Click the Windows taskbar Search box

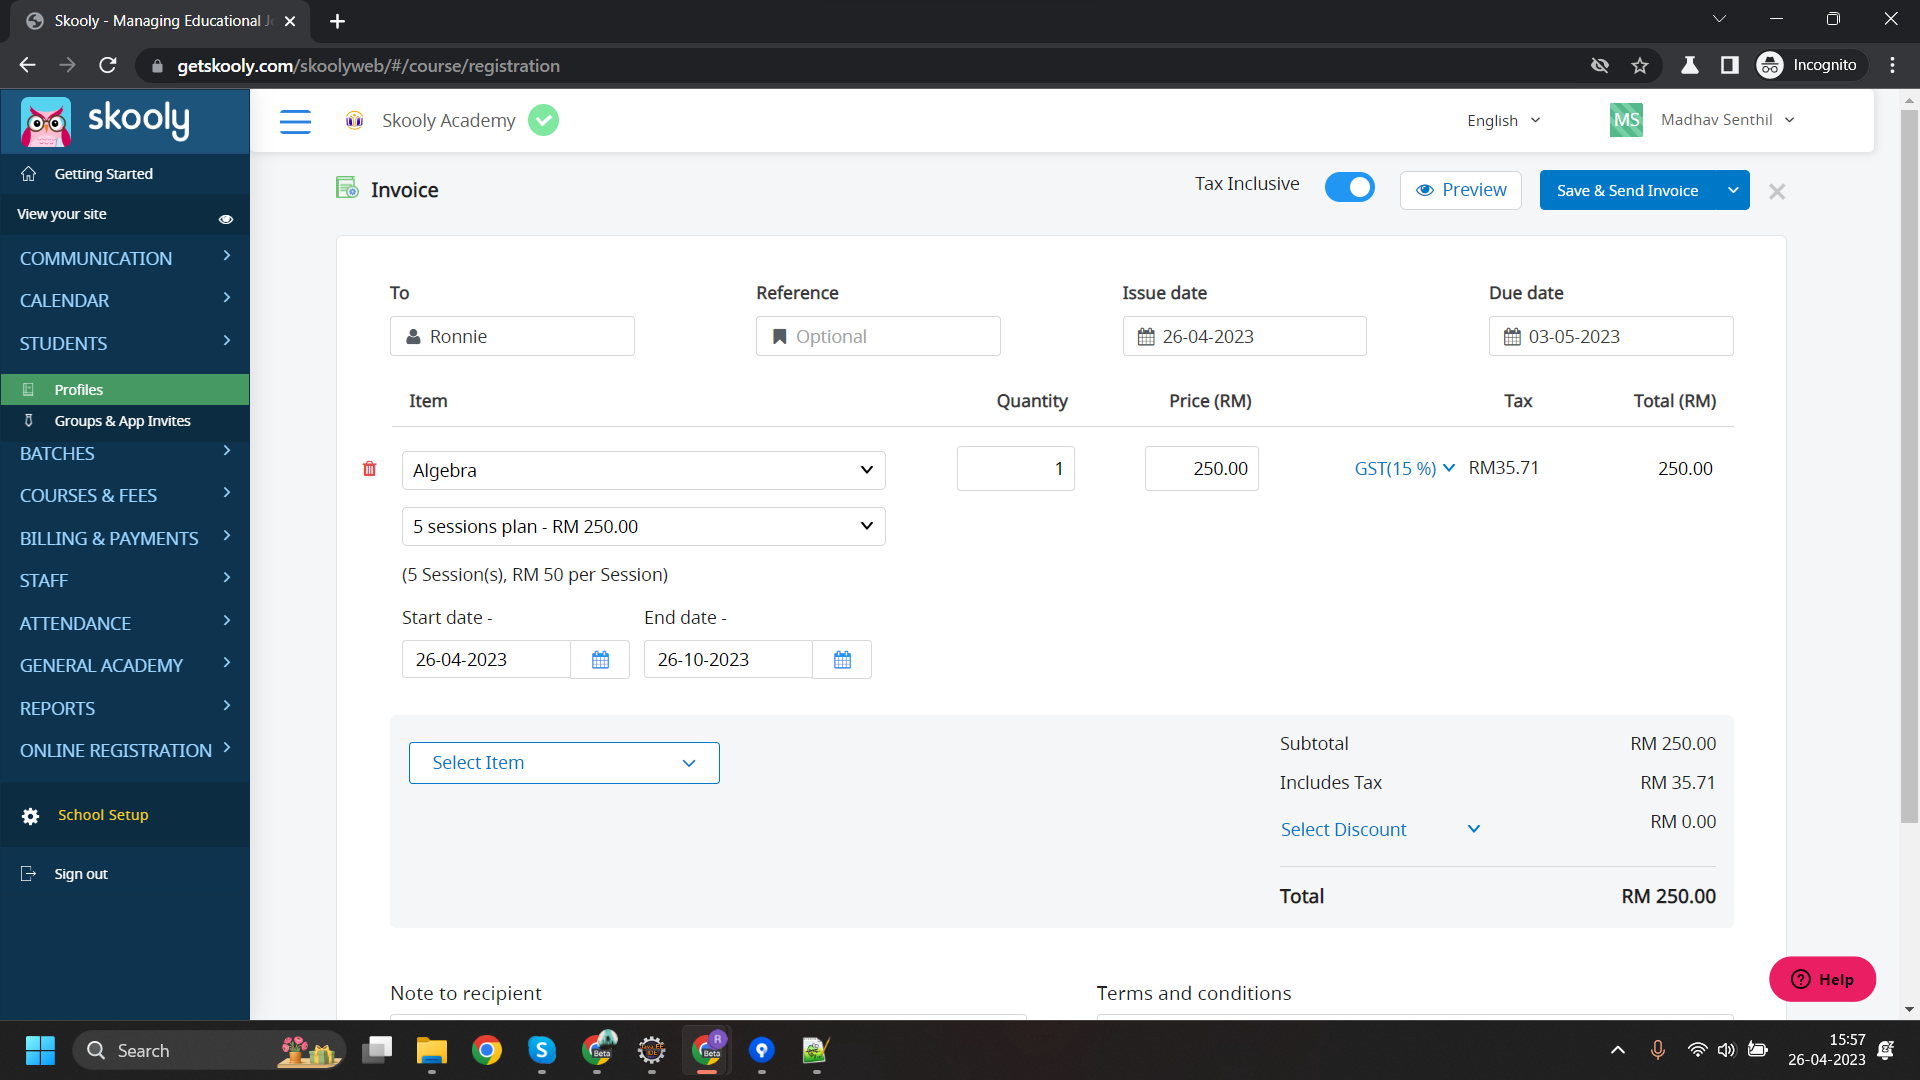click(209, 1050)
